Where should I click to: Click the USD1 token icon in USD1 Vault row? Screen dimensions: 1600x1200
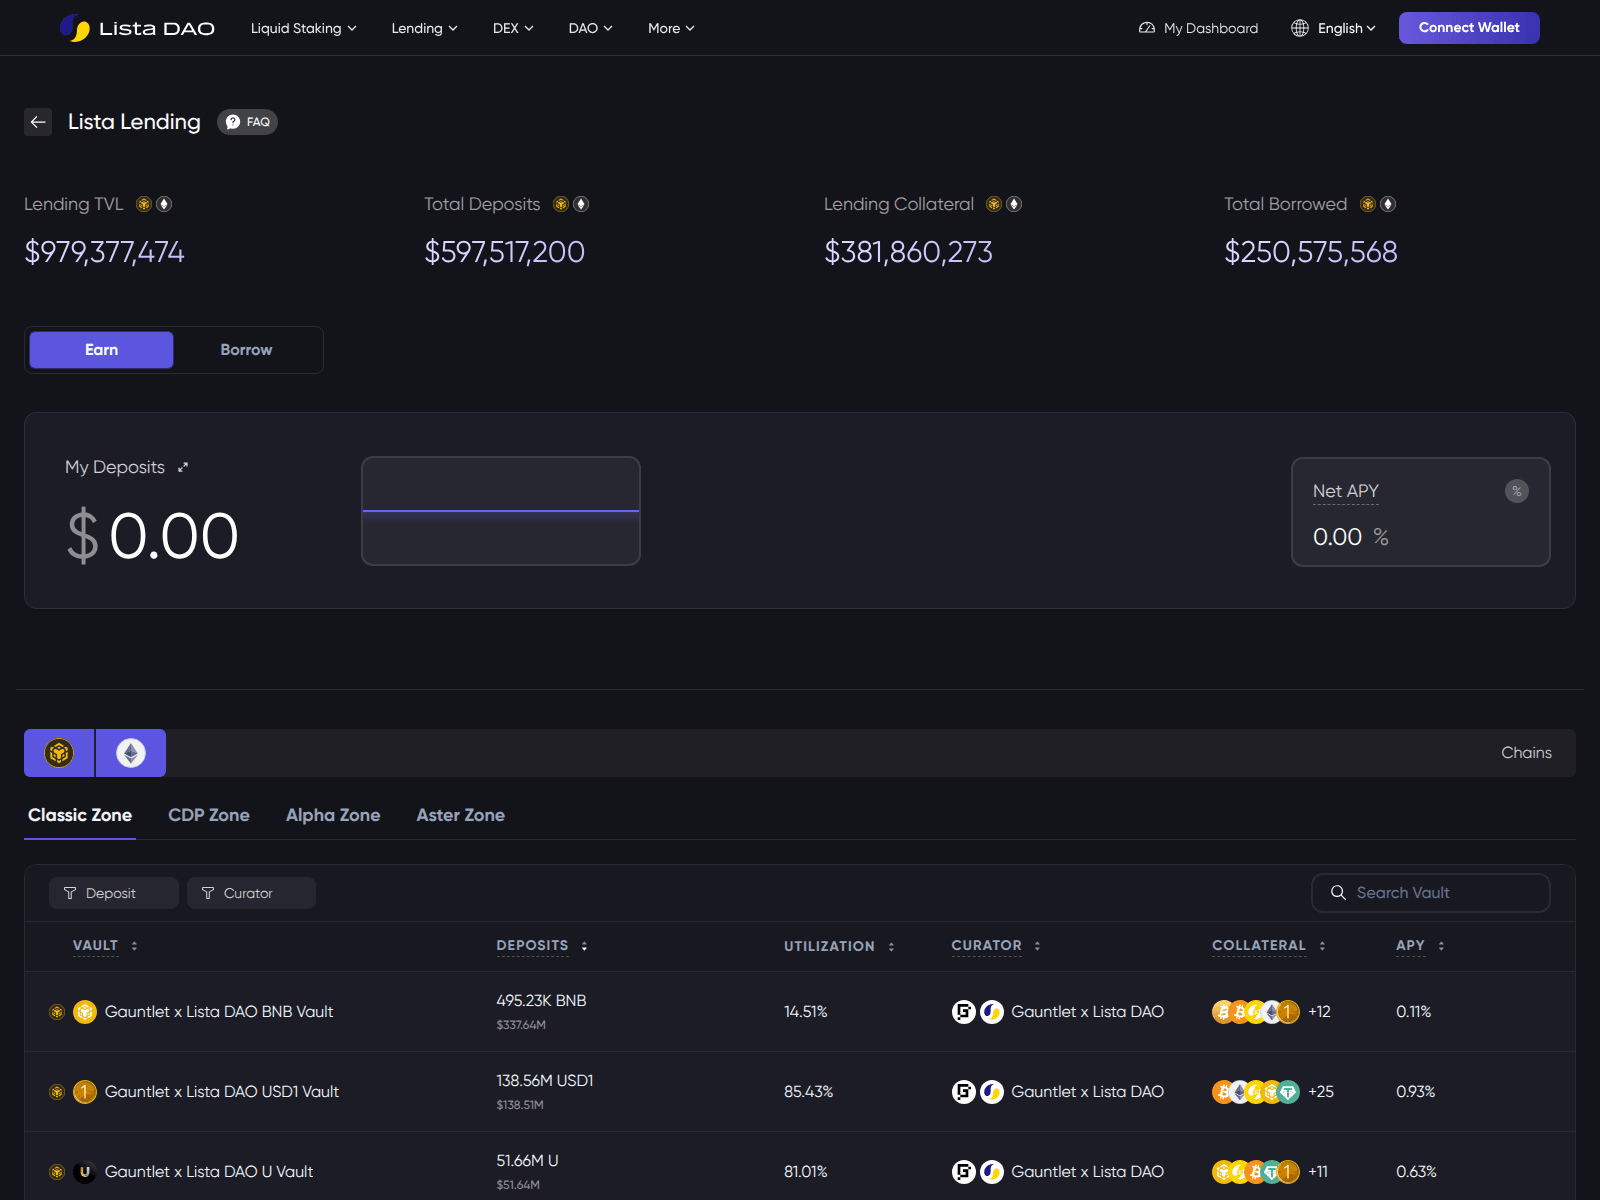(85, 1092)
